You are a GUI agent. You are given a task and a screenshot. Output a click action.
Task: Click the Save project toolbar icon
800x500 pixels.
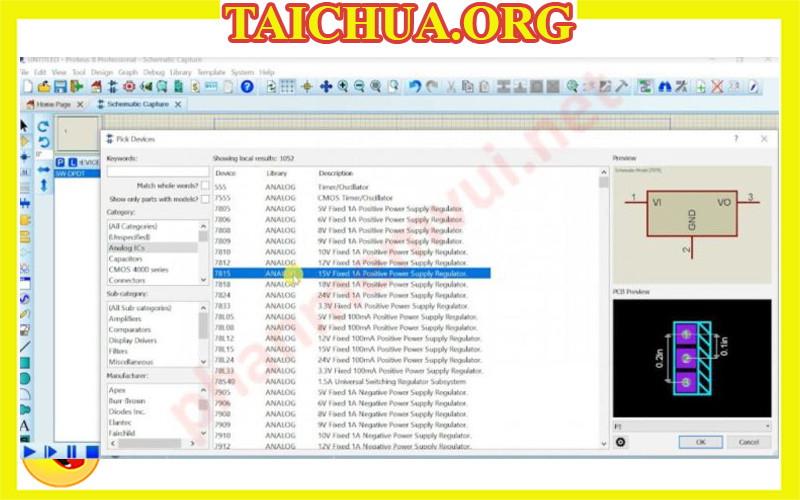coord(60,87)
